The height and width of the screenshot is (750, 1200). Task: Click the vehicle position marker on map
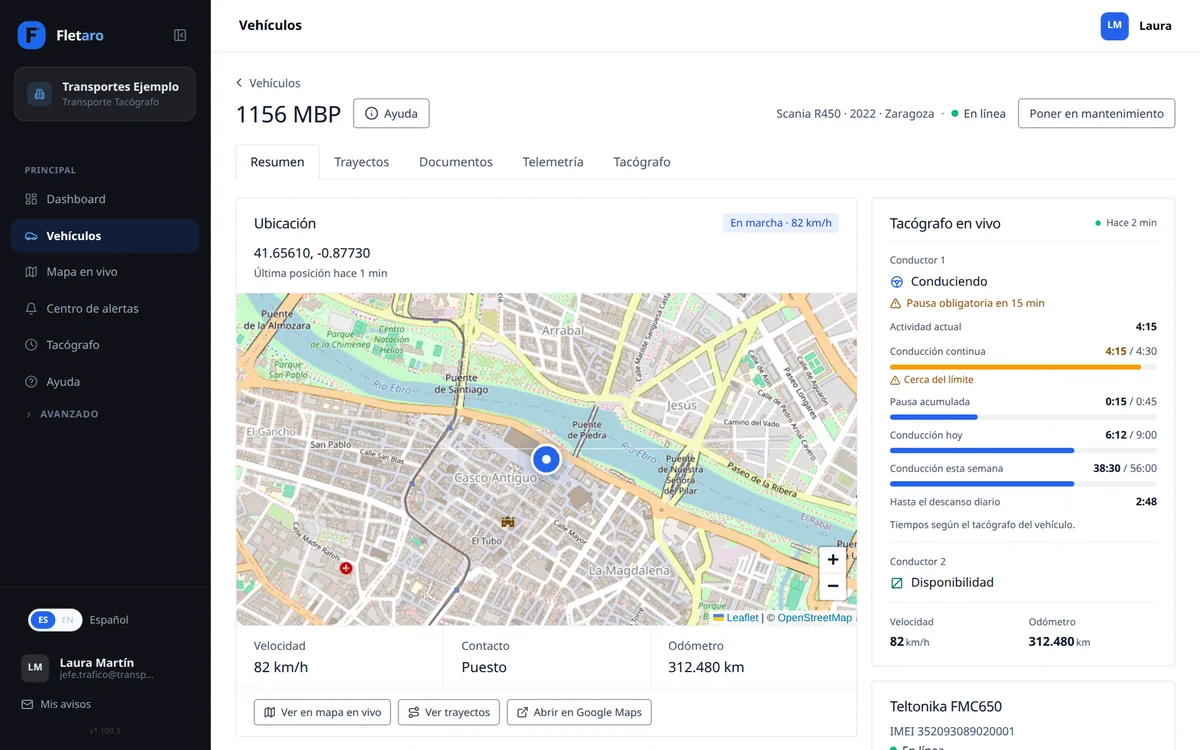coord(546,459)
